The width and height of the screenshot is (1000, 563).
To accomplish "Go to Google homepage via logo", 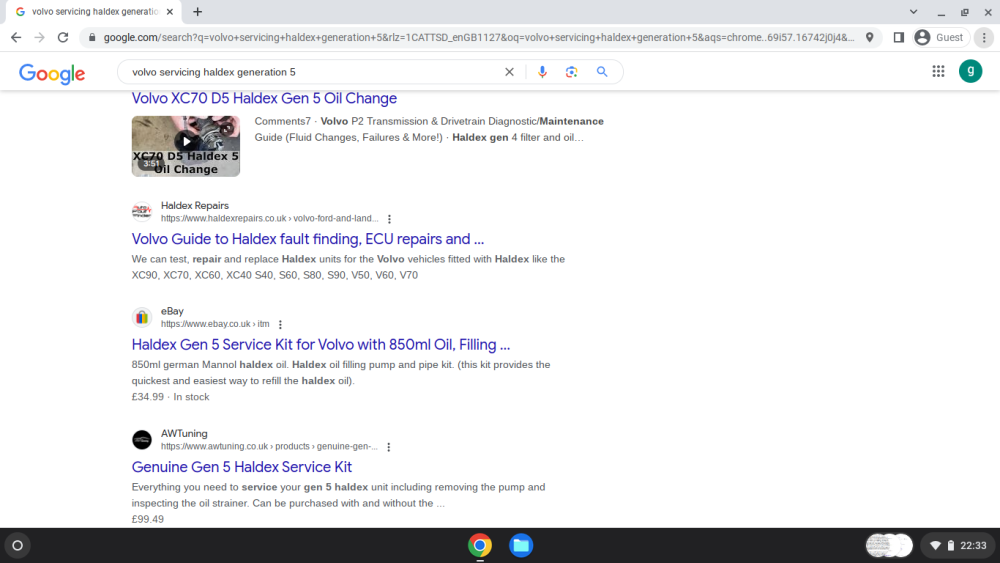I will [x=52, y=73].
